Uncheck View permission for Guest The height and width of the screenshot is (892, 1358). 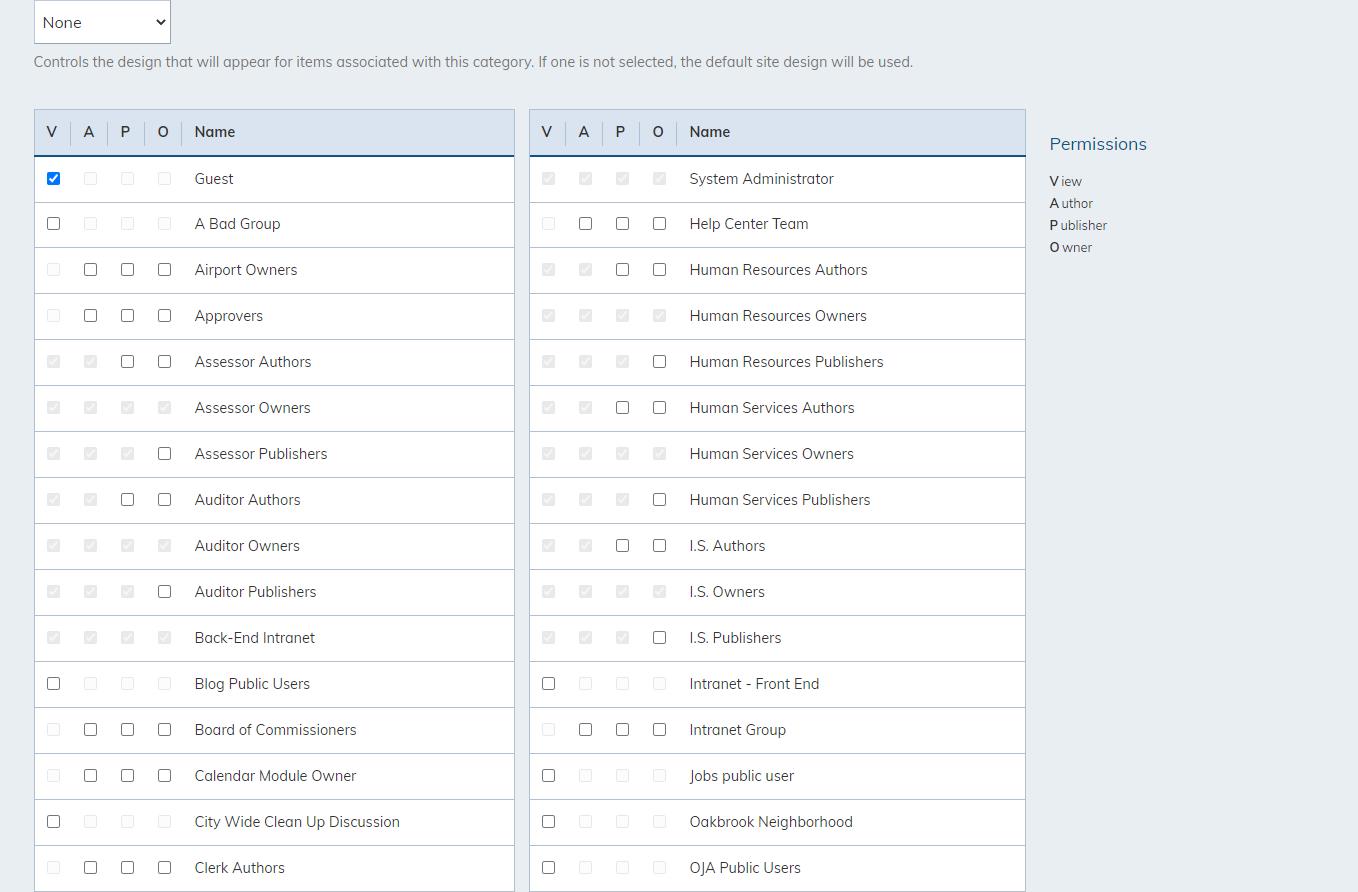[54, 178]
